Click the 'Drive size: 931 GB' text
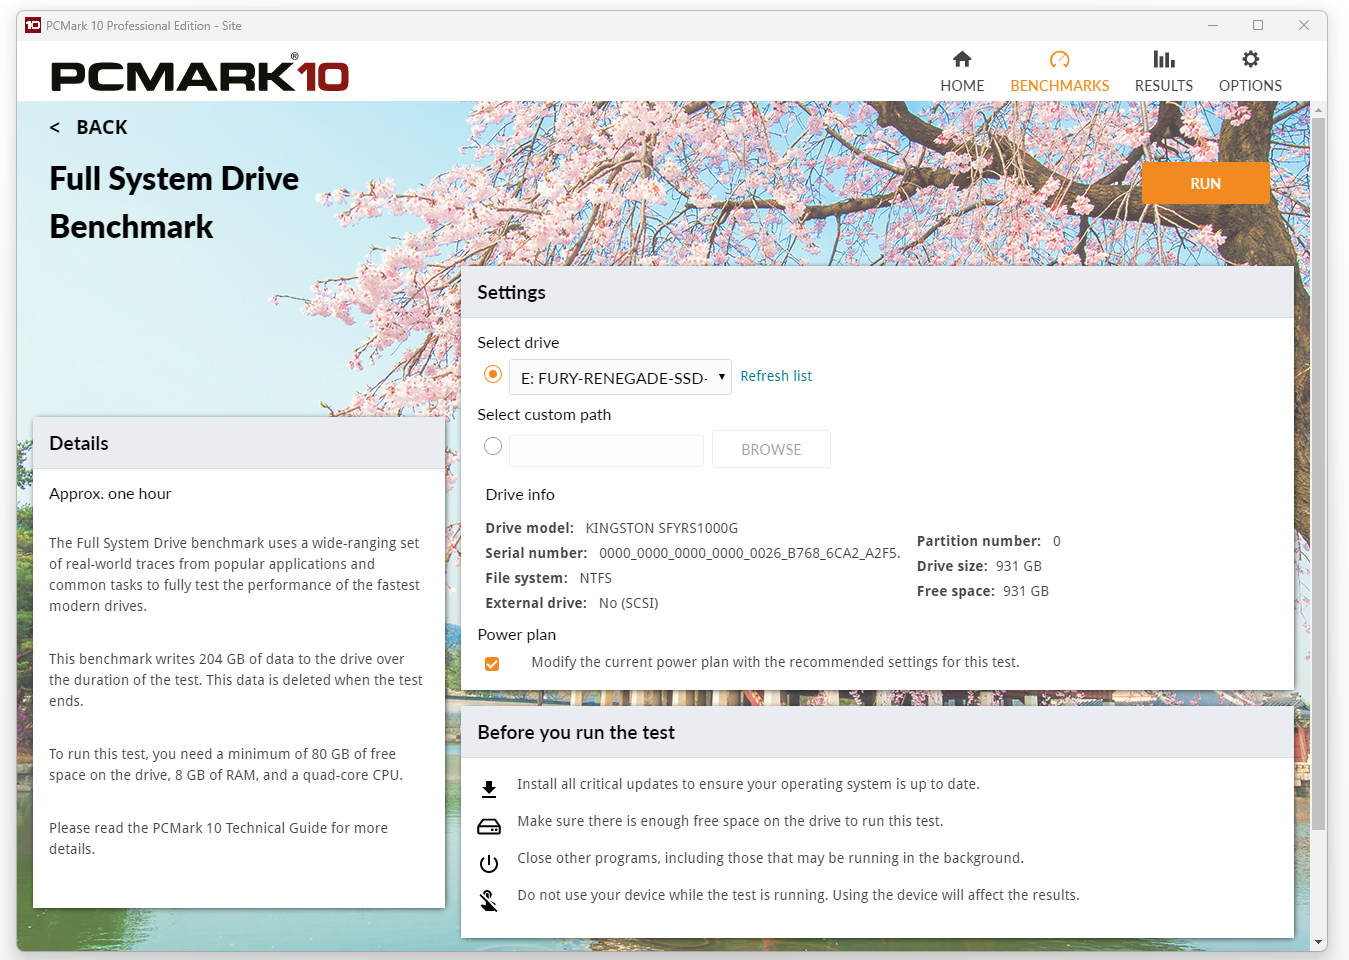Viewport: 1349px width, 960px height. [x=979, y=566]
